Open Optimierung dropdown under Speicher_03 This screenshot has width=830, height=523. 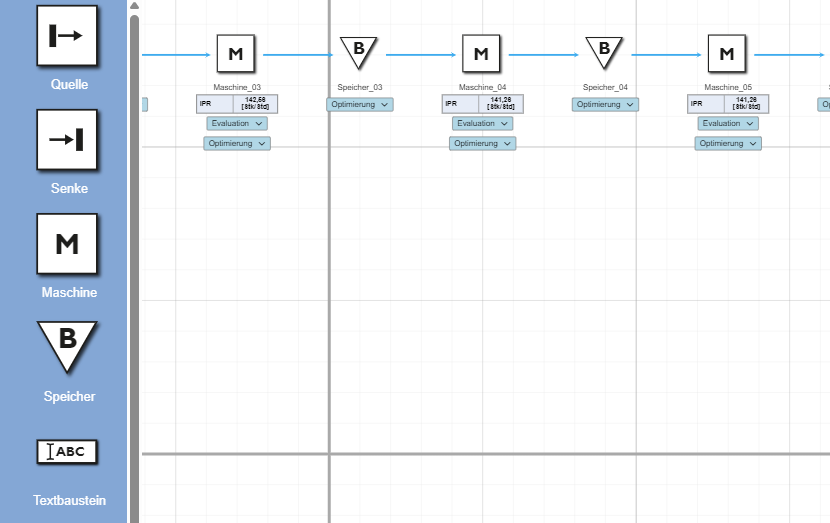point(360,105)
